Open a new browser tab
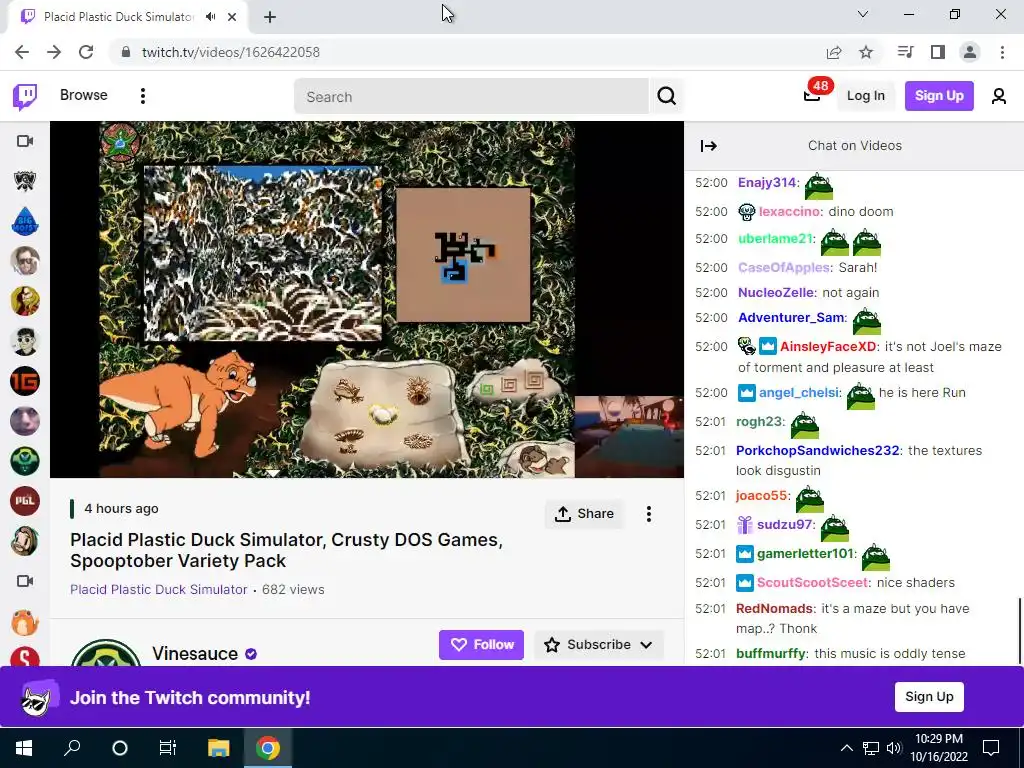Image resolution: width=1024 pixels, height=768 pixels. click(x=270, y=18)
